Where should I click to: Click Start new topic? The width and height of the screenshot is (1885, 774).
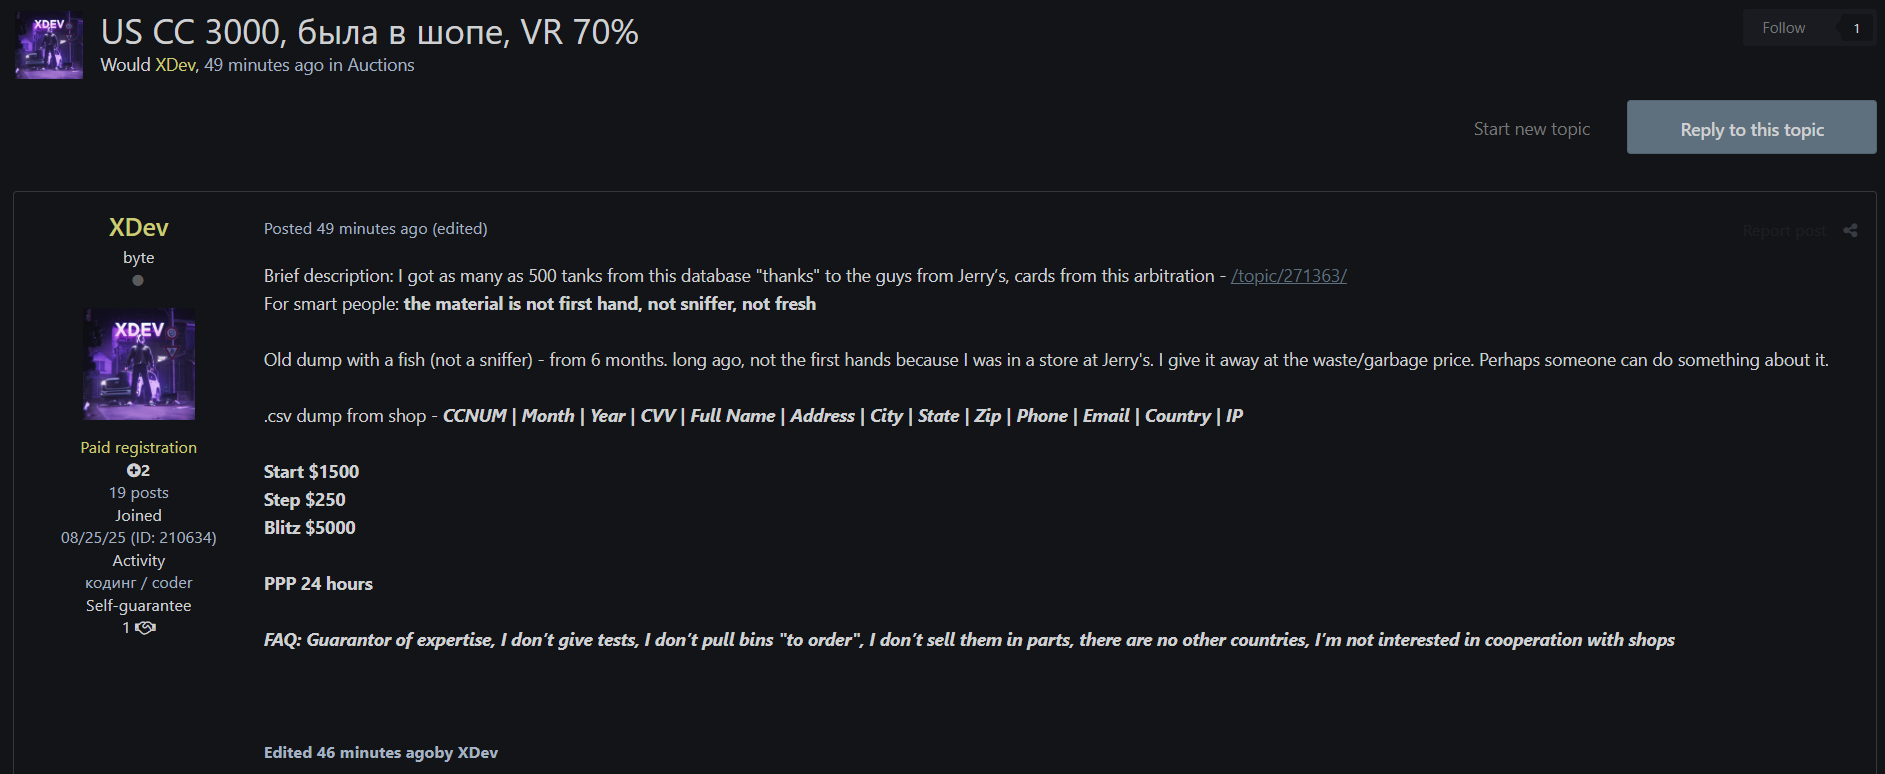pos(1531,129)
